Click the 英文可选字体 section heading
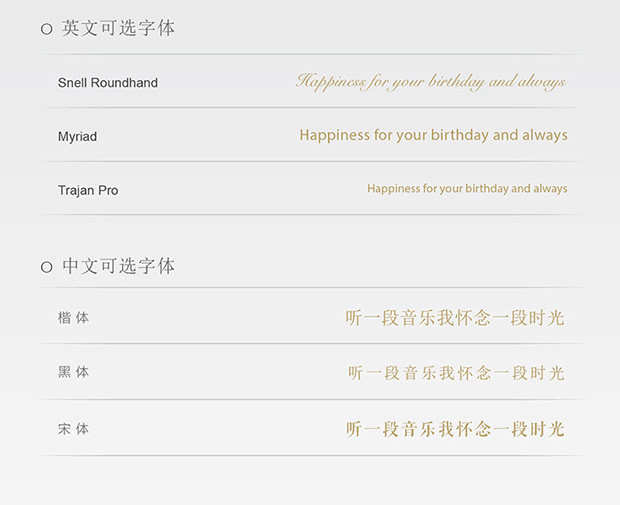This screenshot has width=620, height=505. (x=118, y=28)
